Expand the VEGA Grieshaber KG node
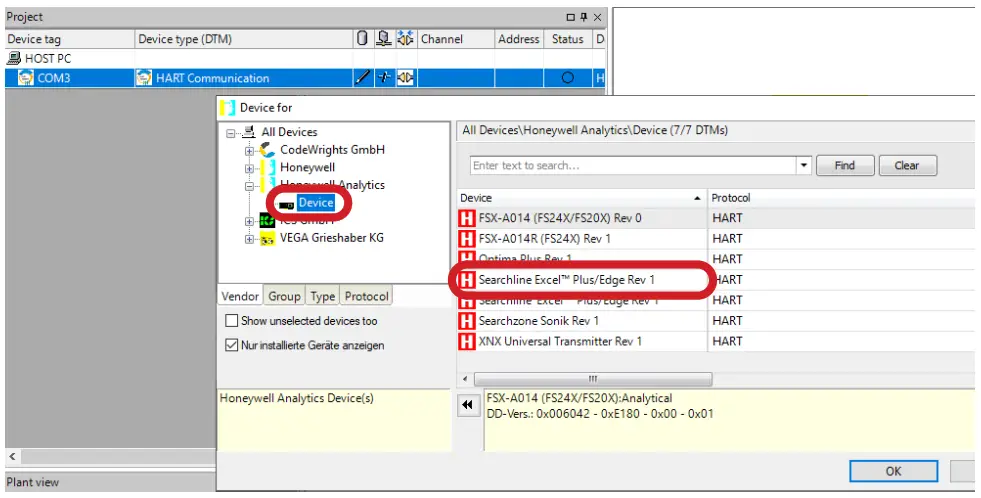Viewport: 981px width, 498px height. [249, 239]
